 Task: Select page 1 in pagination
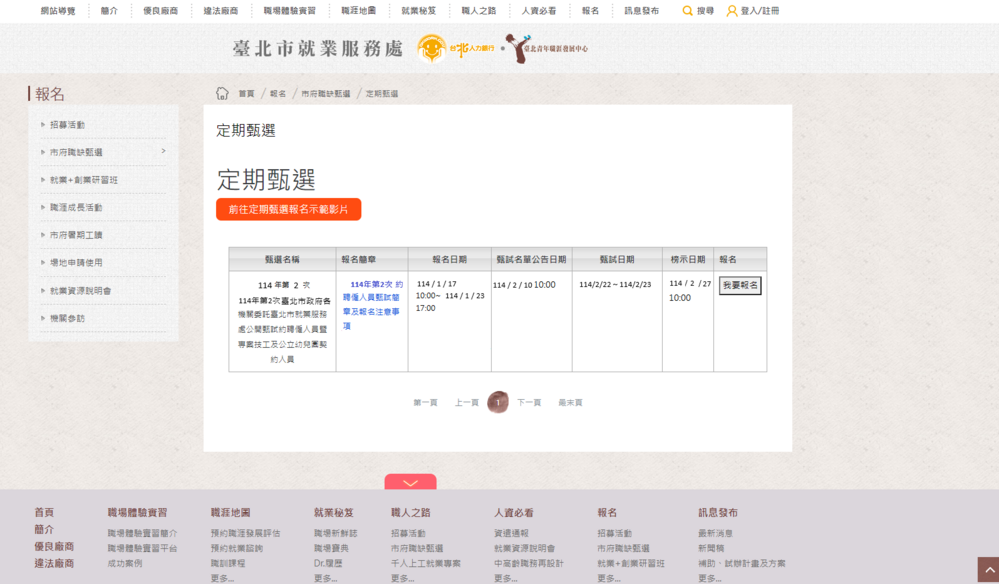point(498,402)
